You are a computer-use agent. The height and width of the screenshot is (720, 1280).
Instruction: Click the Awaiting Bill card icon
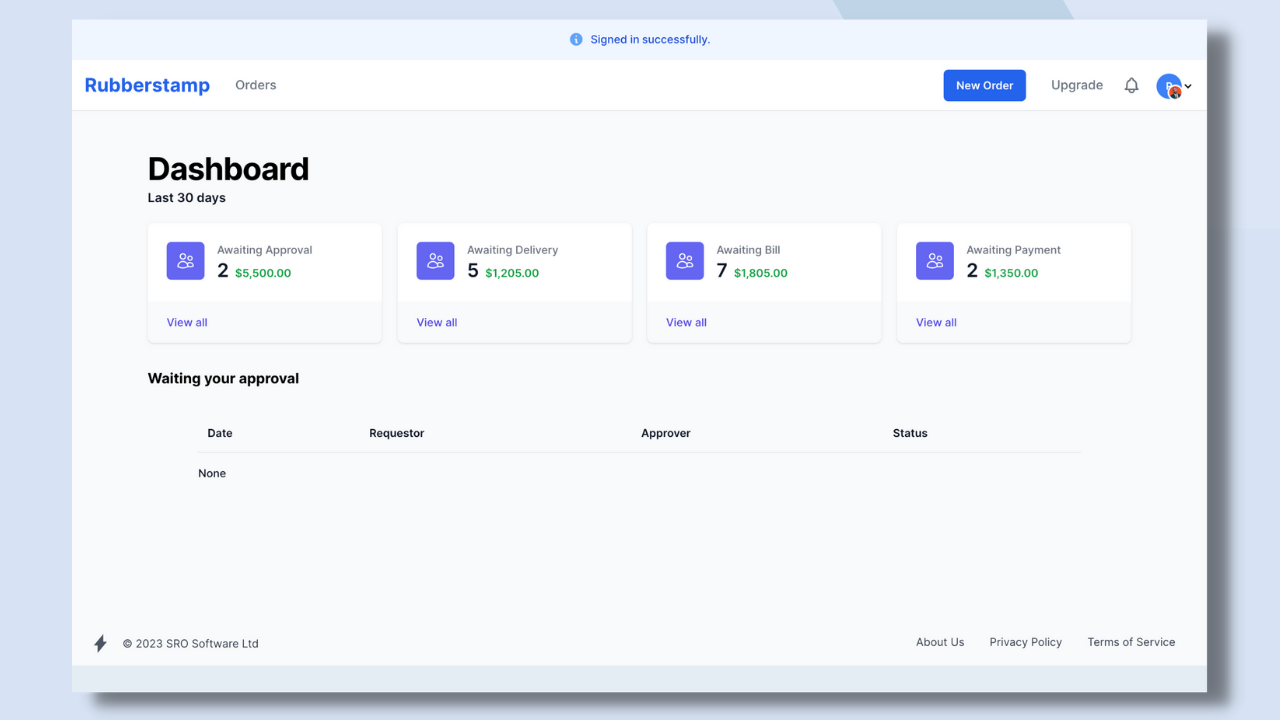pos(685,261)
